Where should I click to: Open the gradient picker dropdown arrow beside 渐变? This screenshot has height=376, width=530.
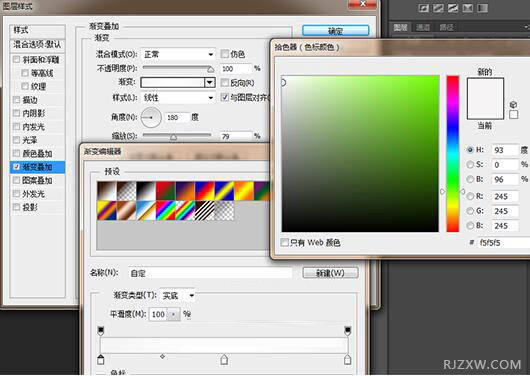[210, 82]
